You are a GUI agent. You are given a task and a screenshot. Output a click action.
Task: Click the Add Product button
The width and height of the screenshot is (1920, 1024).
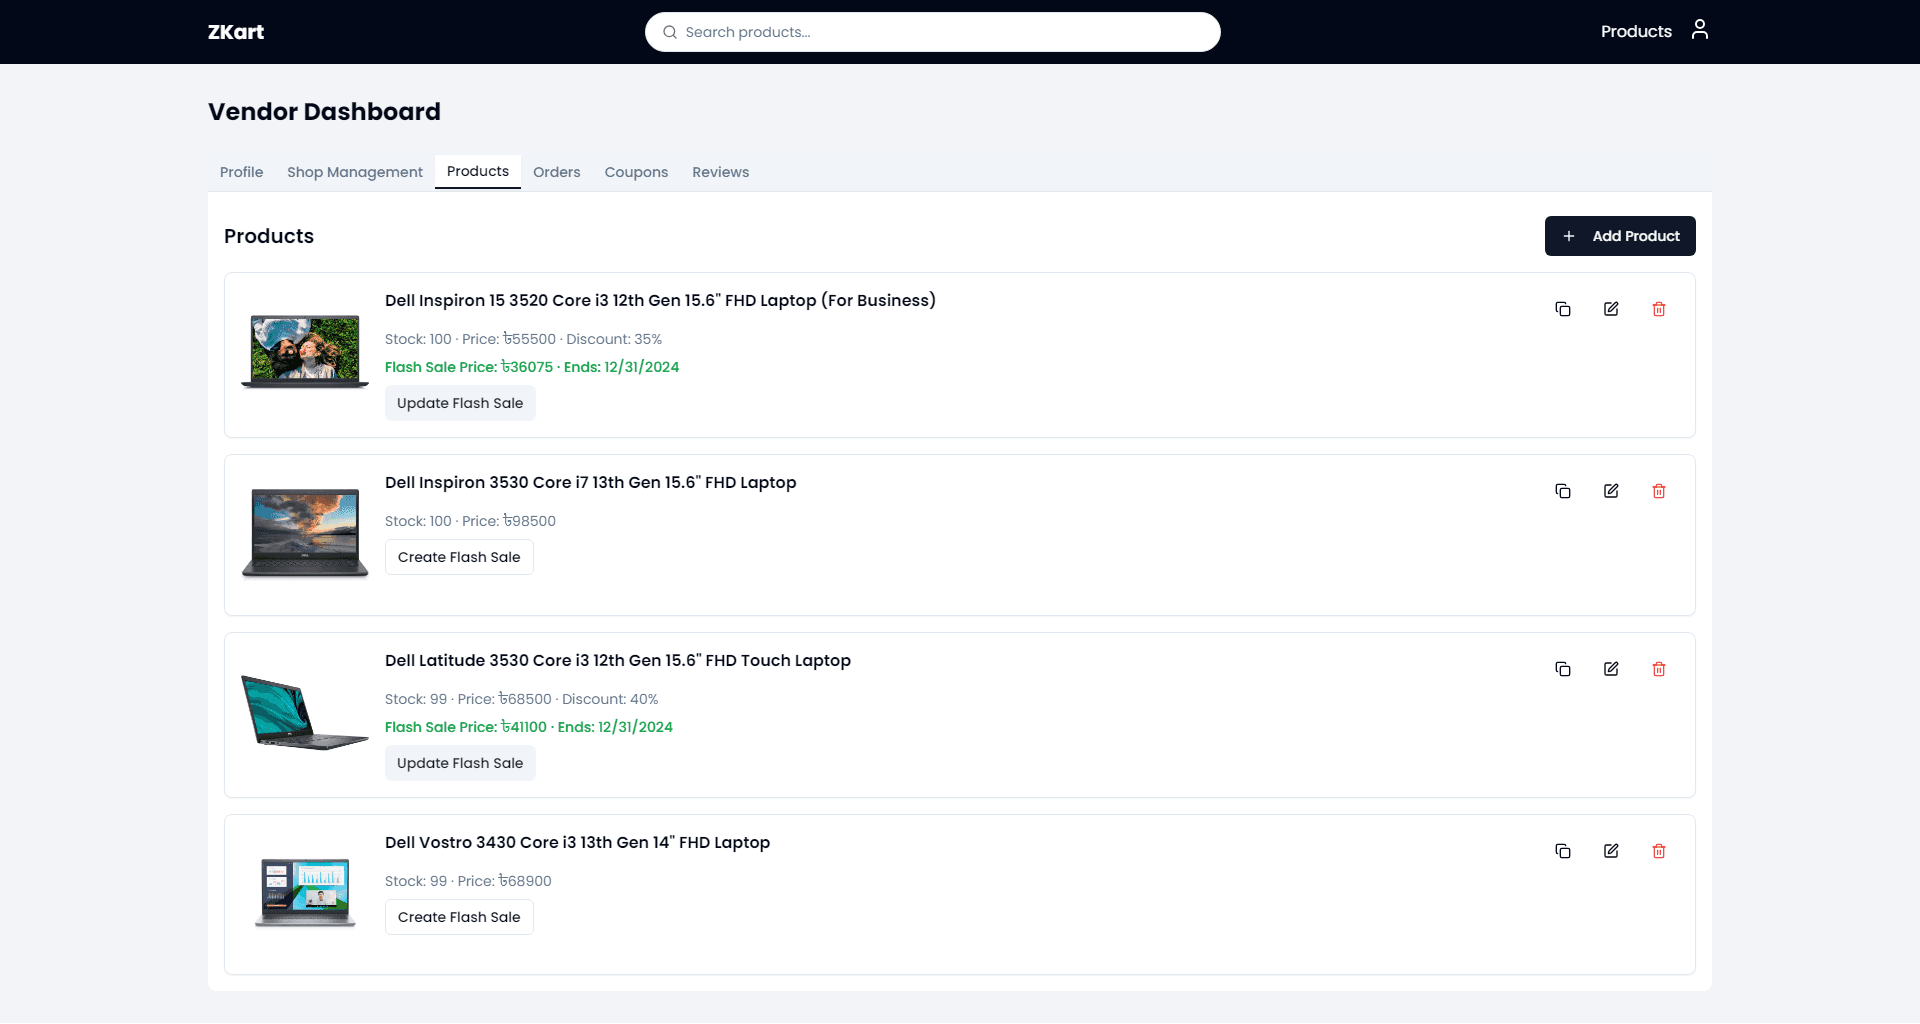tap(1620, 236)
